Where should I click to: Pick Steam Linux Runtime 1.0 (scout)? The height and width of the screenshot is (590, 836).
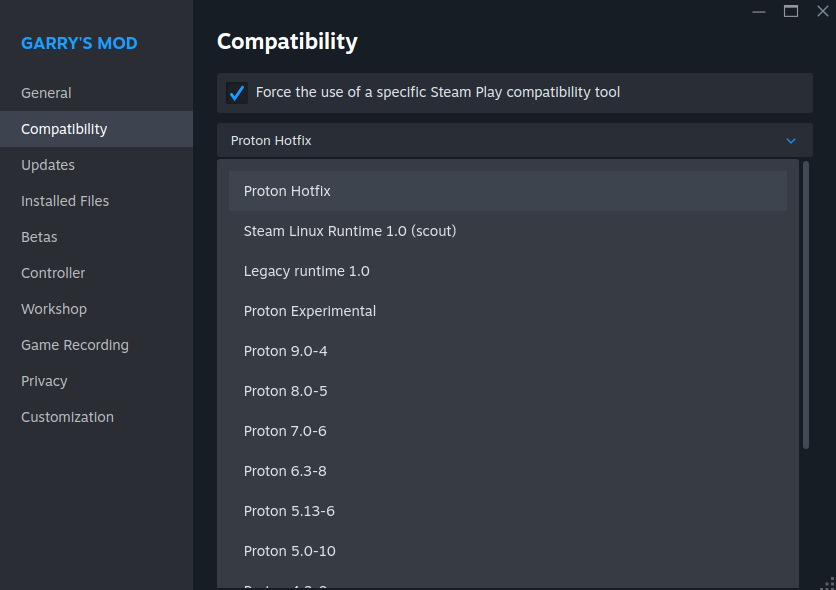click(350, 231)
